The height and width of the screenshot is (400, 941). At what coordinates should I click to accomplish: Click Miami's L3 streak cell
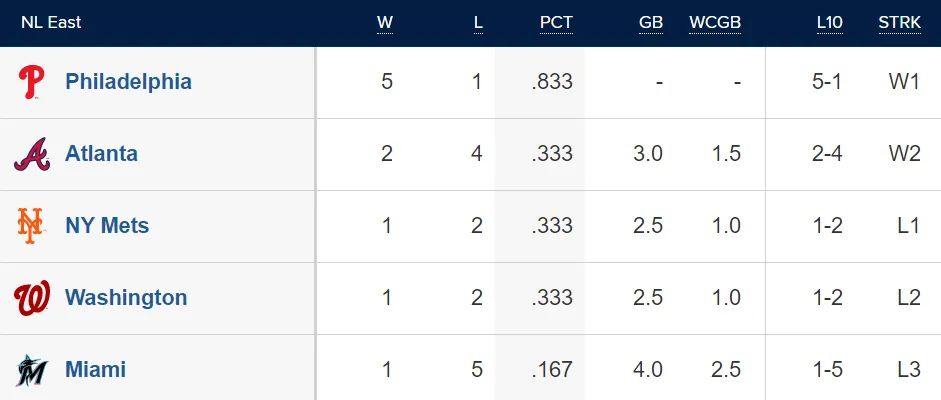[x=908, y=370]
